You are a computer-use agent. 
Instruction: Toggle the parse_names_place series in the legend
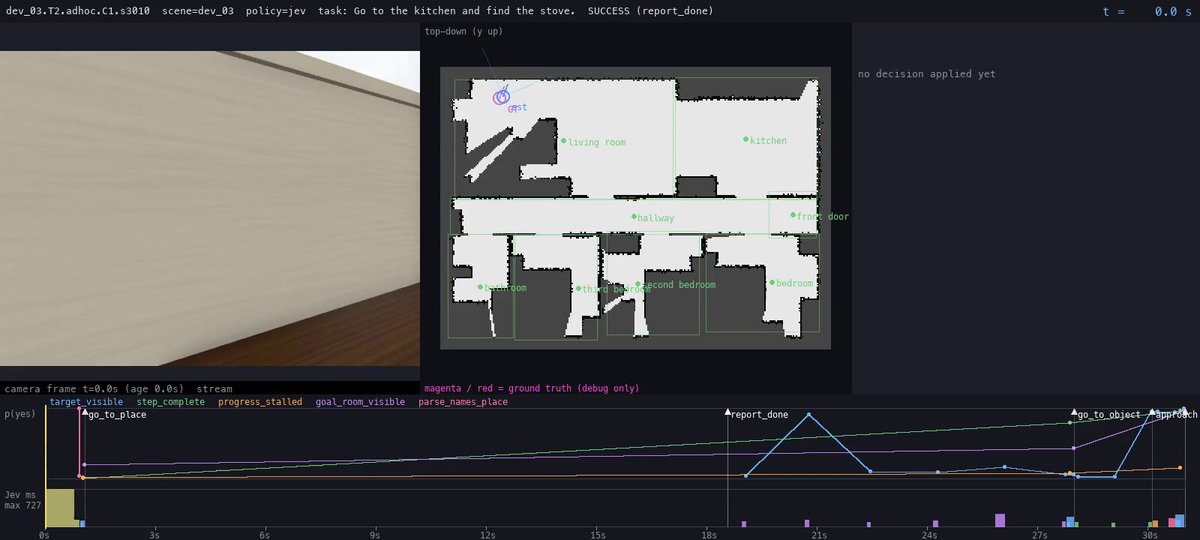click(463, 402)
